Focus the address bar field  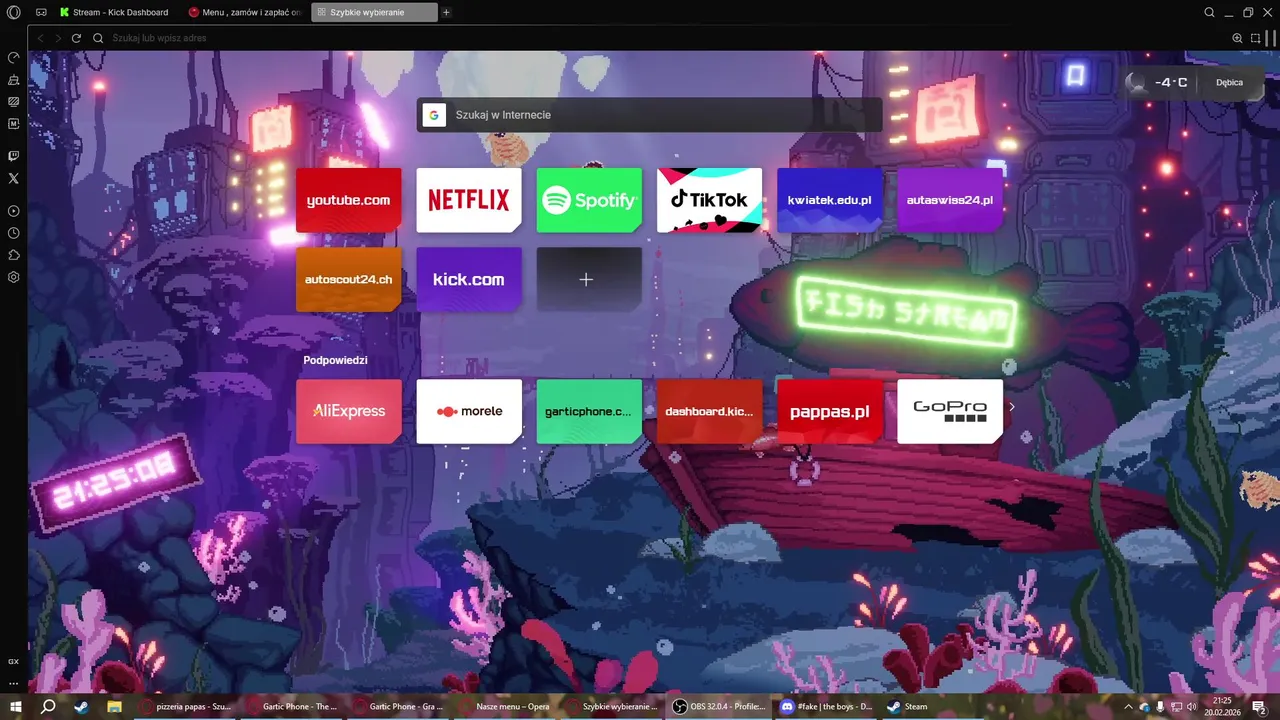[660, 38]
